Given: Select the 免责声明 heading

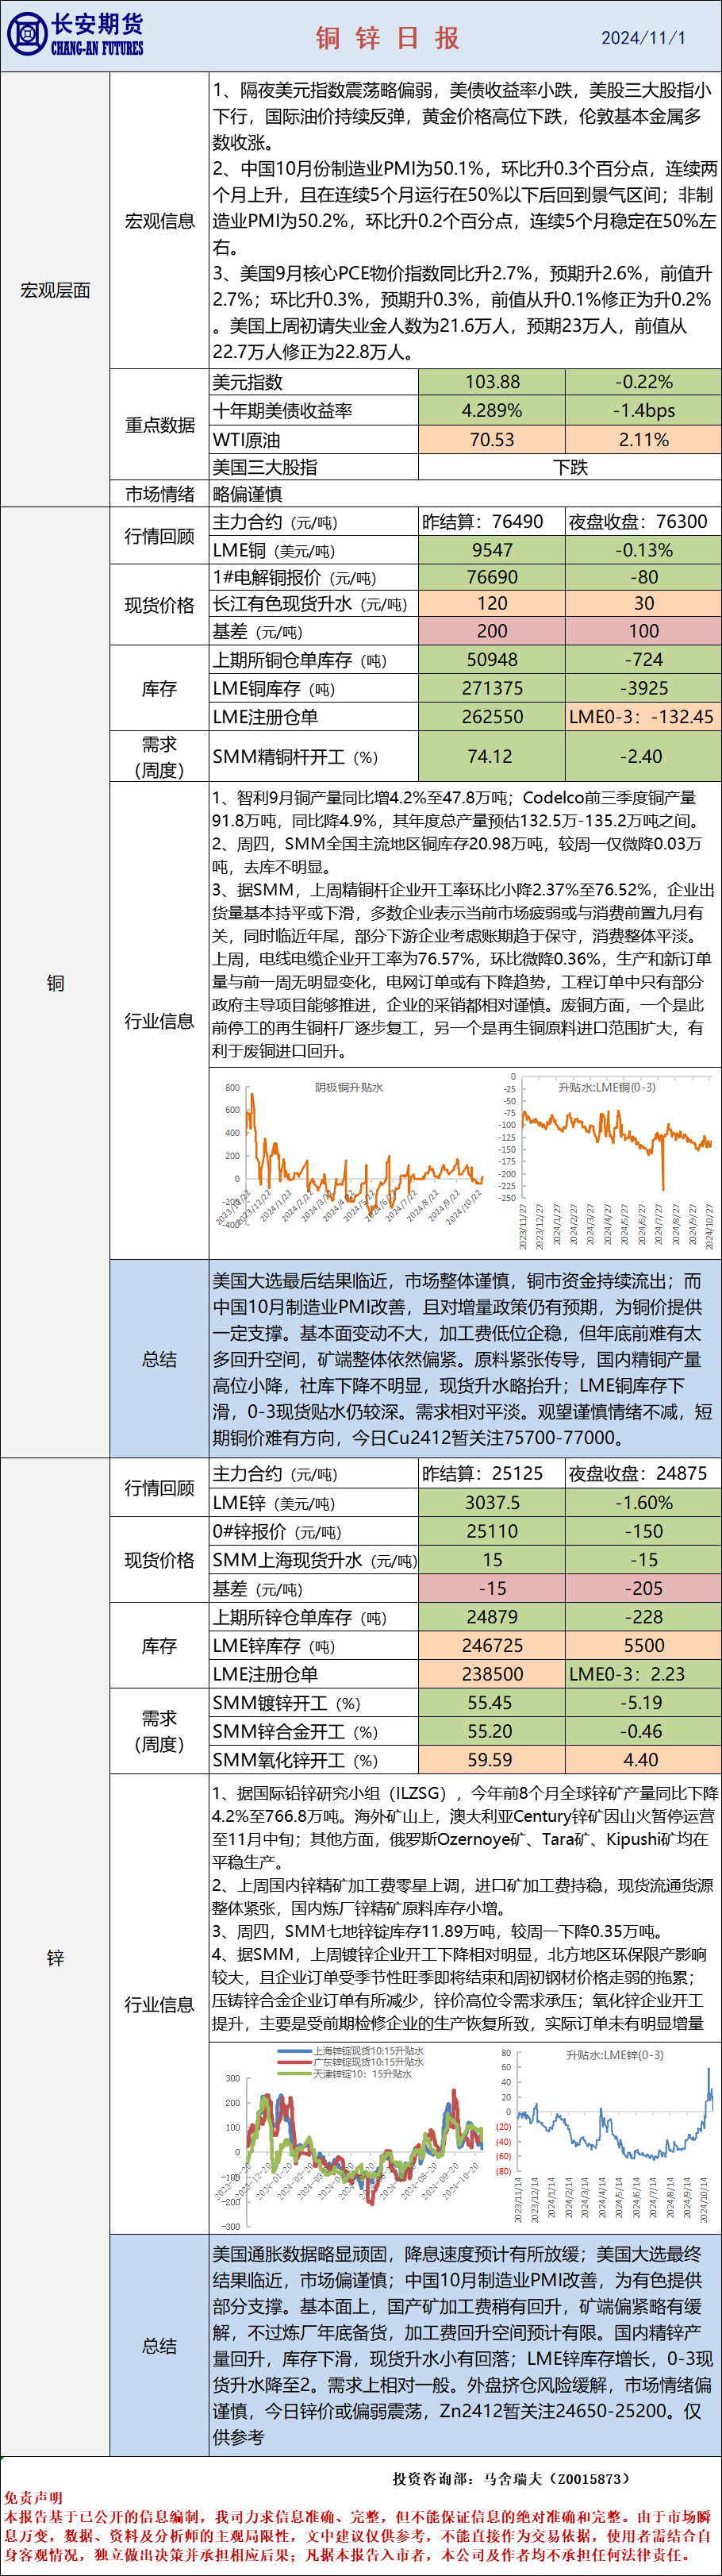Looking at the screenshot, I should 33,2497.
